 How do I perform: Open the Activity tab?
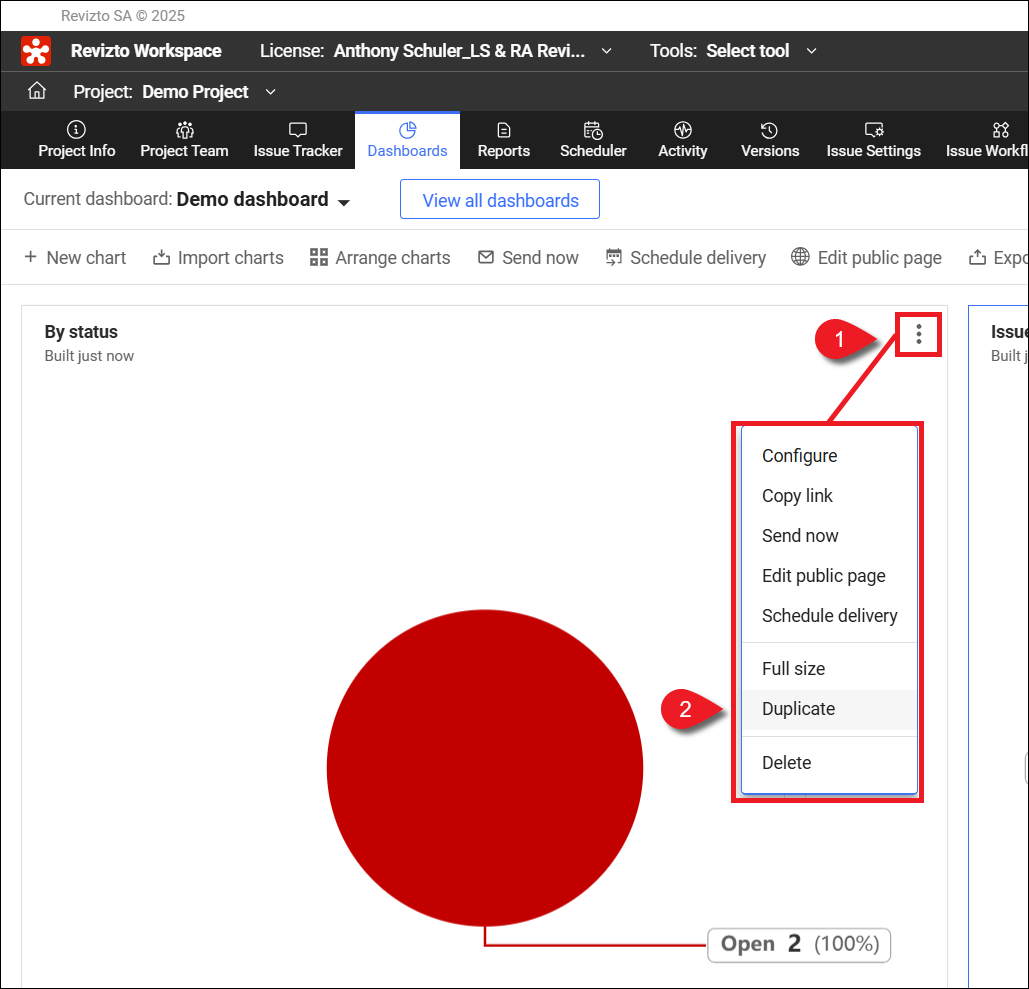683,140
